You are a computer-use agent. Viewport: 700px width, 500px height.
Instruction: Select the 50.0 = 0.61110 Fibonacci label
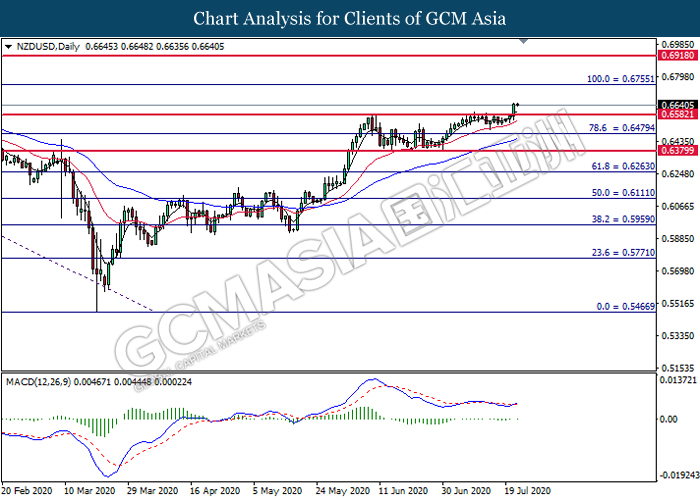pyautogui.click(x=619, y=191)
